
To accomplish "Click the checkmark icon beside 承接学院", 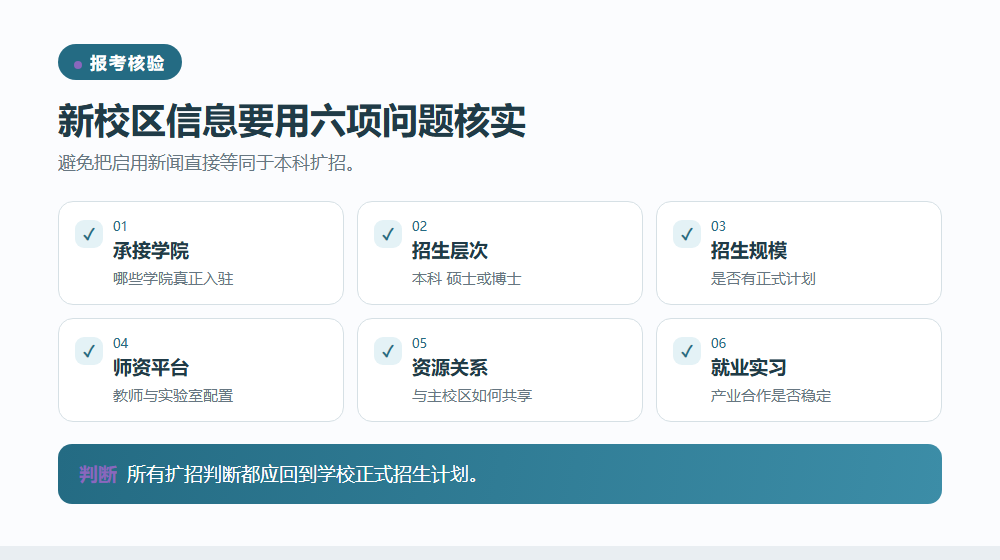I will coord(89,234).
